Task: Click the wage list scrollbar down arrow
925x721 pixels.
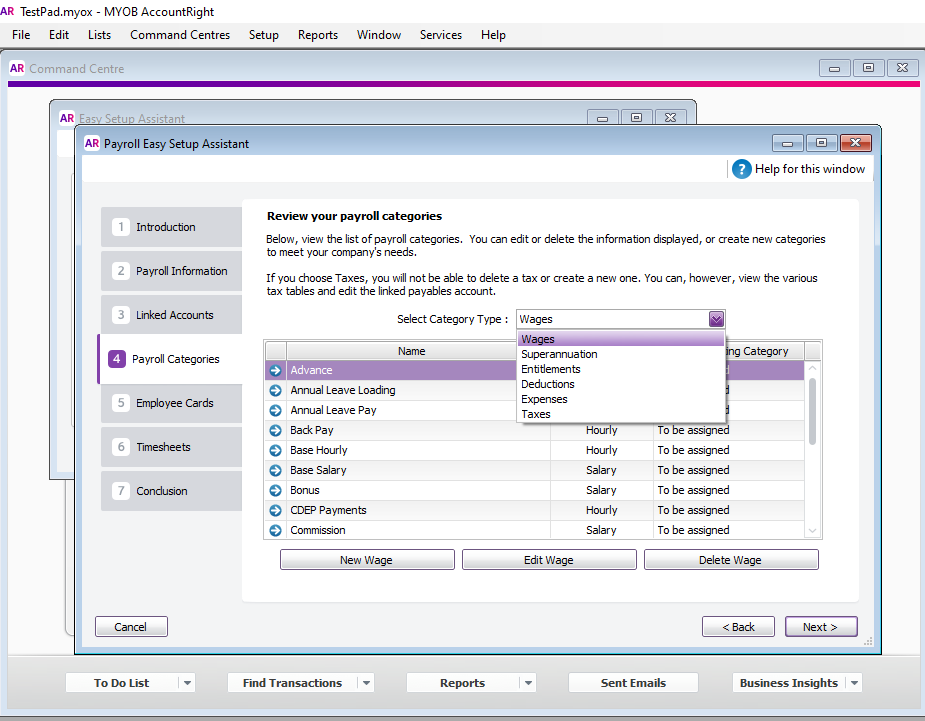Action: (812, 530)
